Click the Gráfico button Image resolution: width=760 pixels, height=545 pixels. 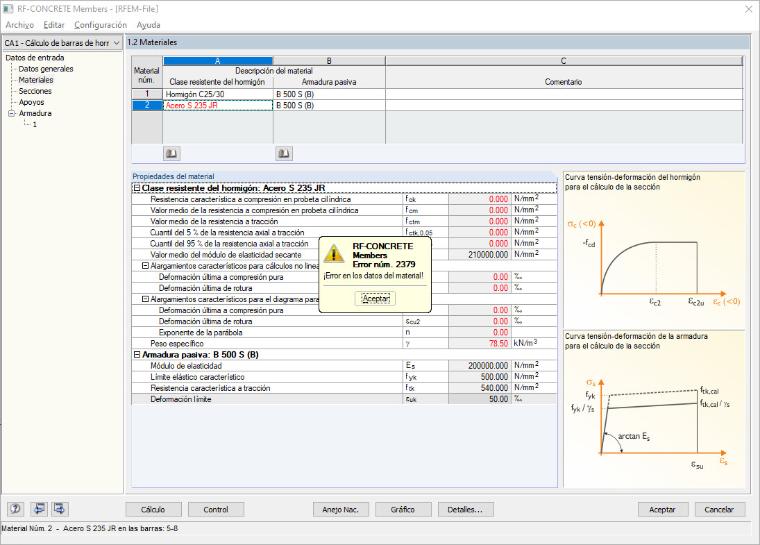[403, 510]
